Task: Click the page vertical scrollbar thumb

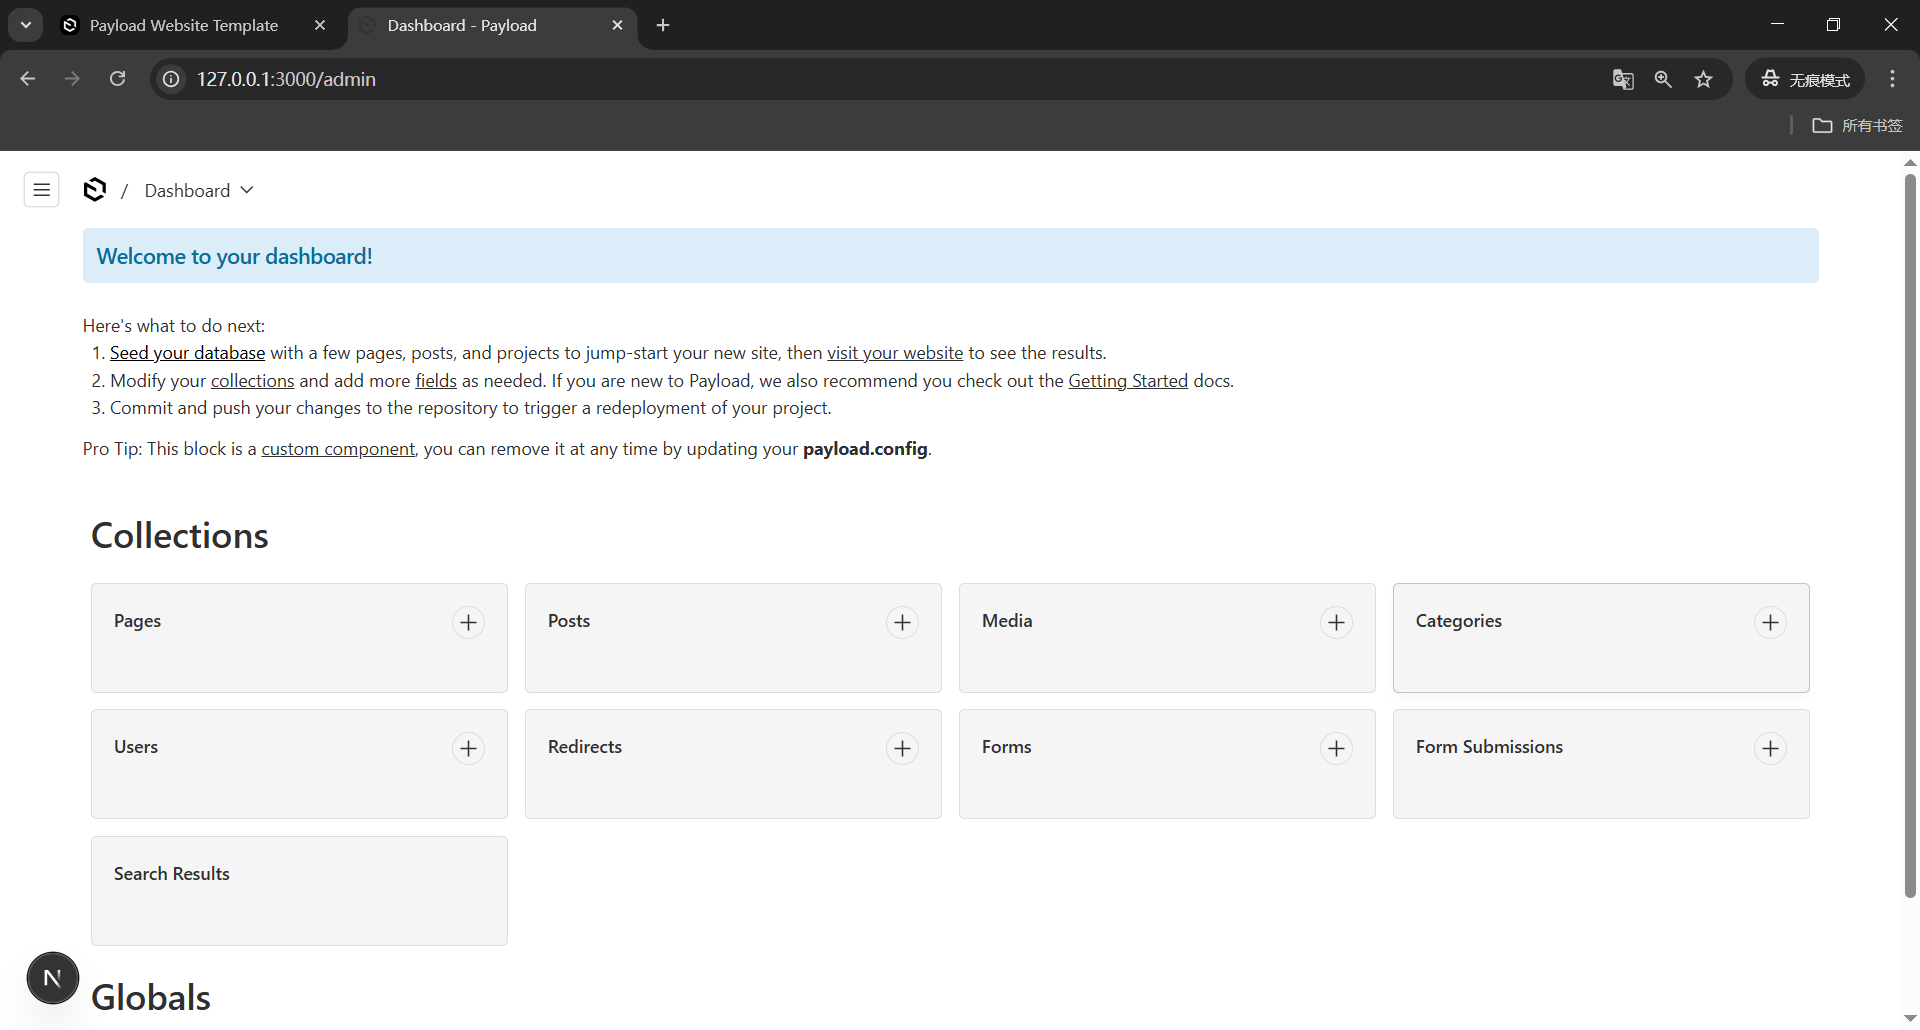Action: (x=1910, y=535)
